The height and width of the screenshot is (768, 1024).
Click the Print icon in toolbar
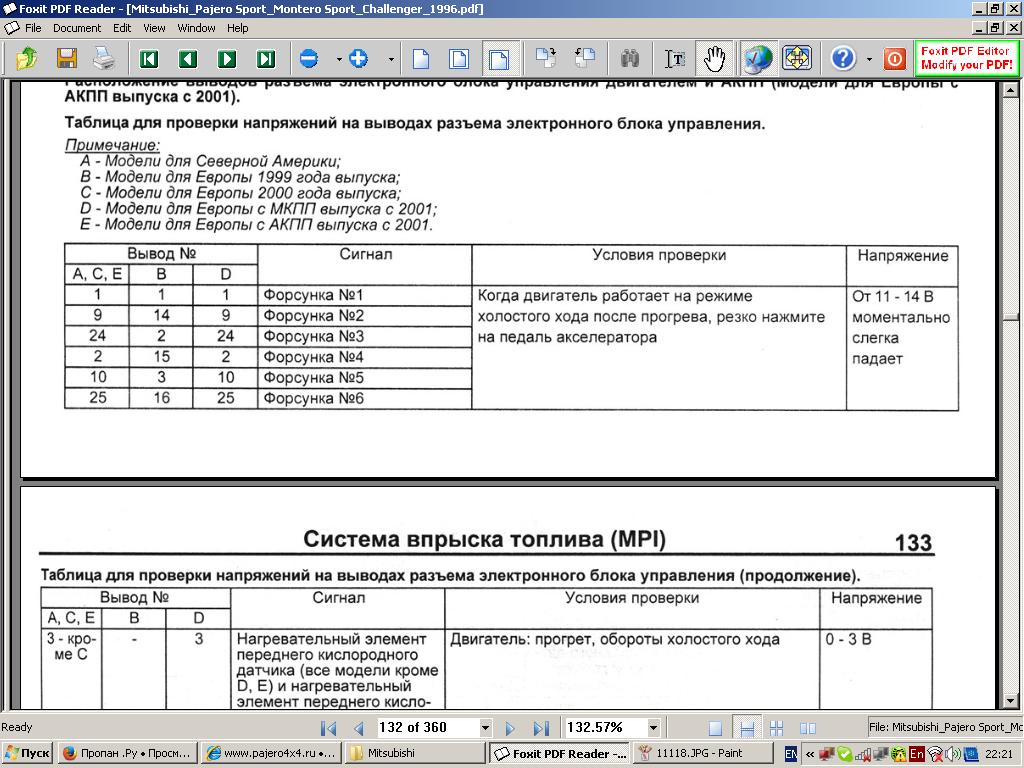pos(104,59)
